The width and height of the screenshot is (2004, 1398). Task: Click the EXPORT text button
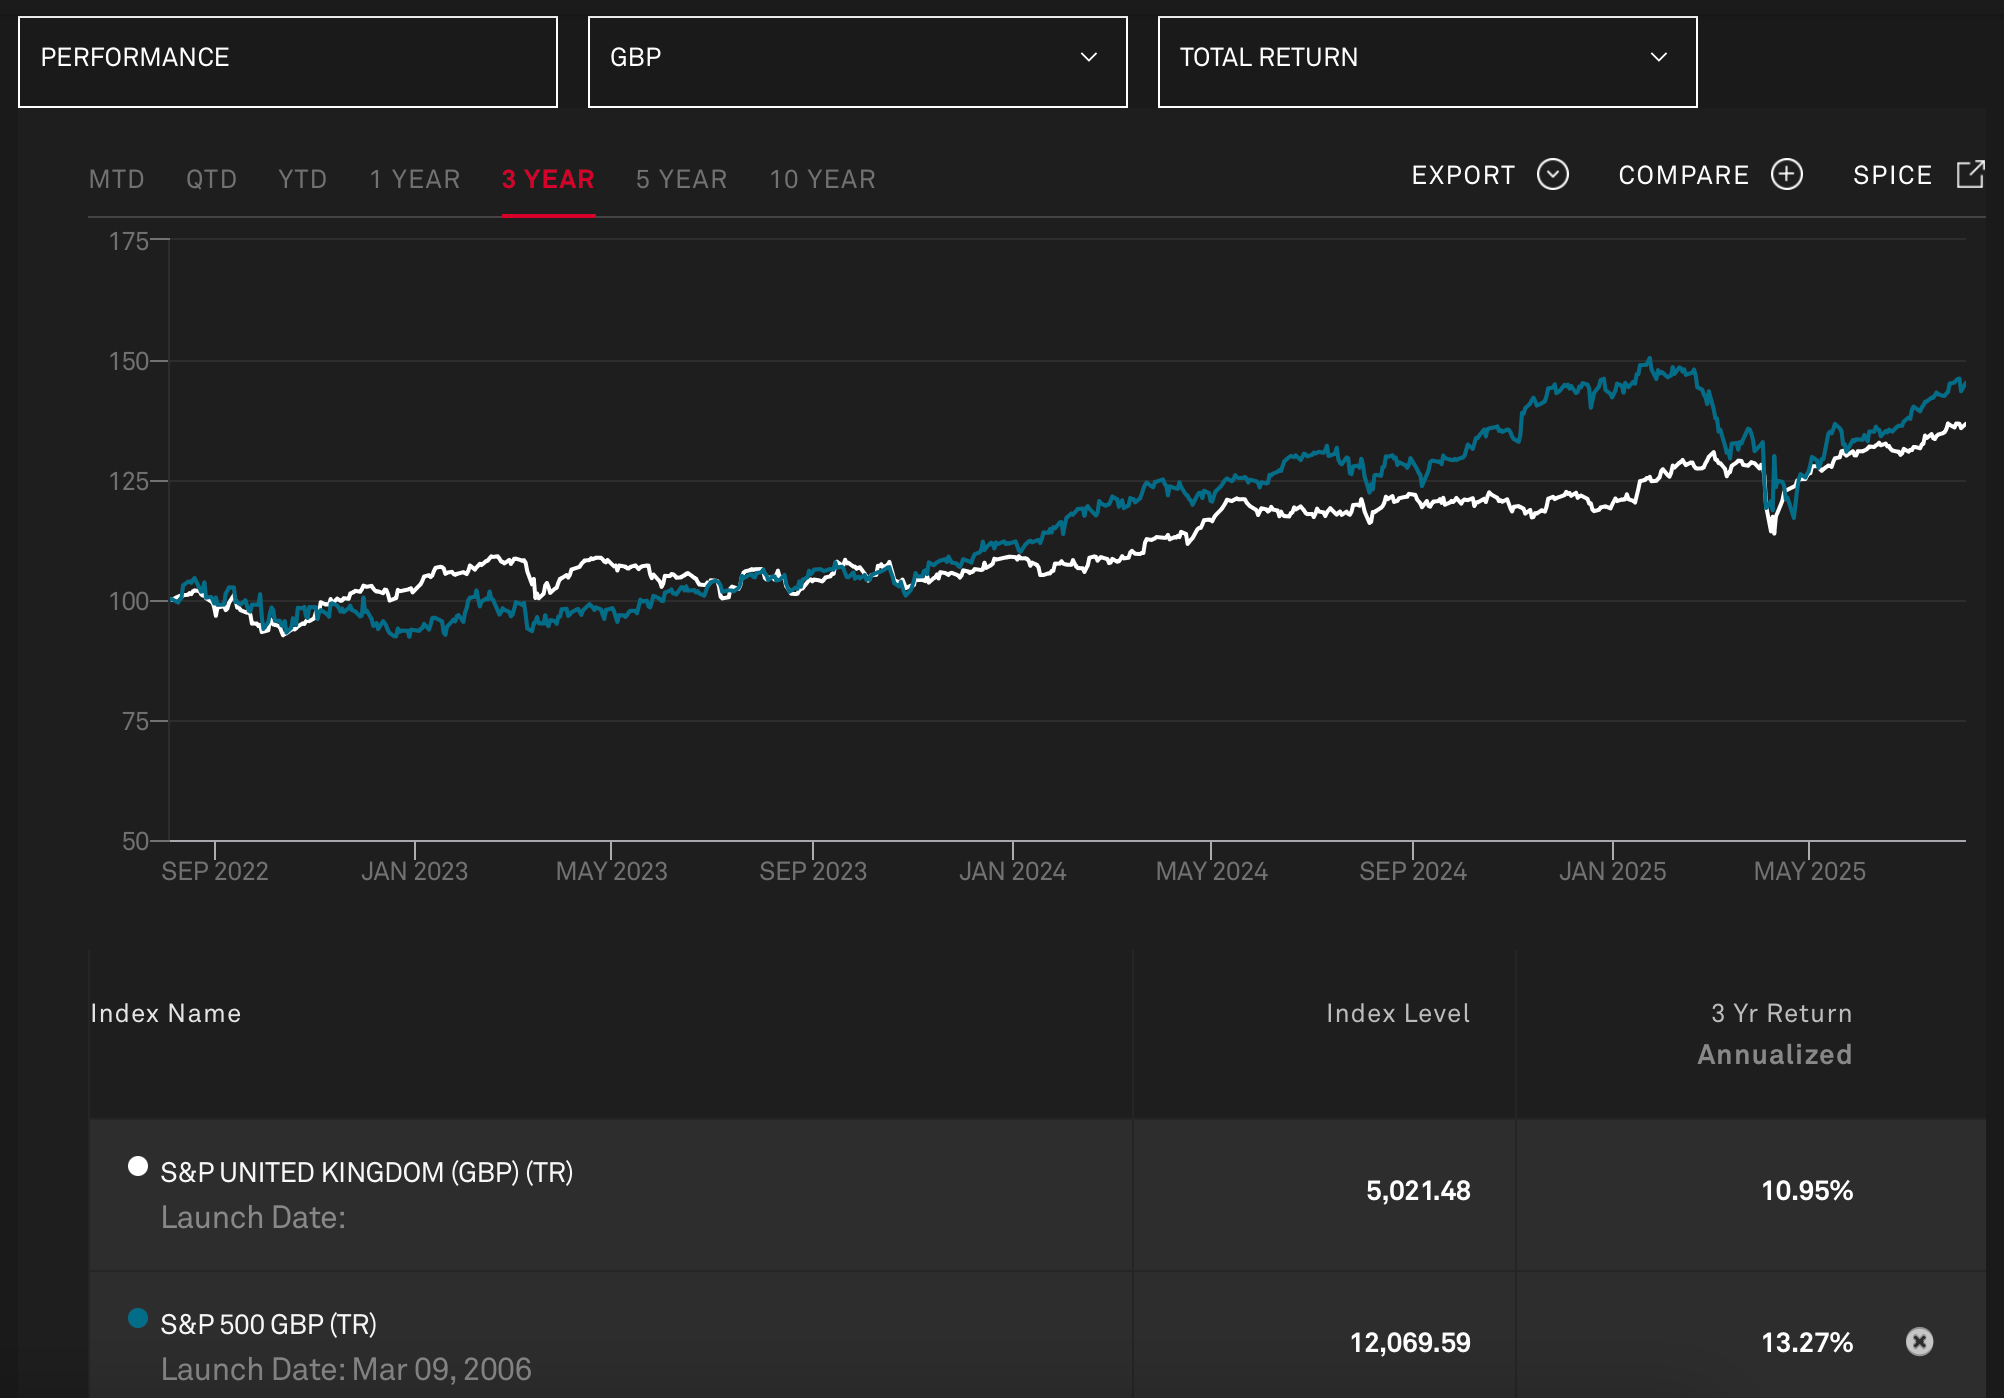(x=1463, y=176)
